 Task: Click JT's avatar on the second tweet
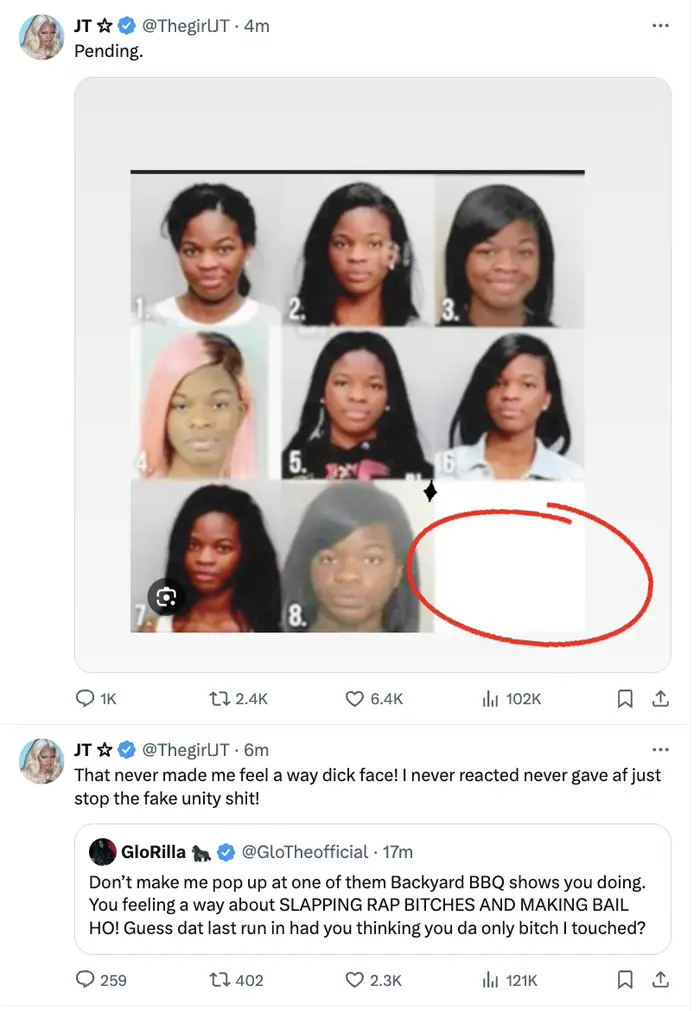42,761
